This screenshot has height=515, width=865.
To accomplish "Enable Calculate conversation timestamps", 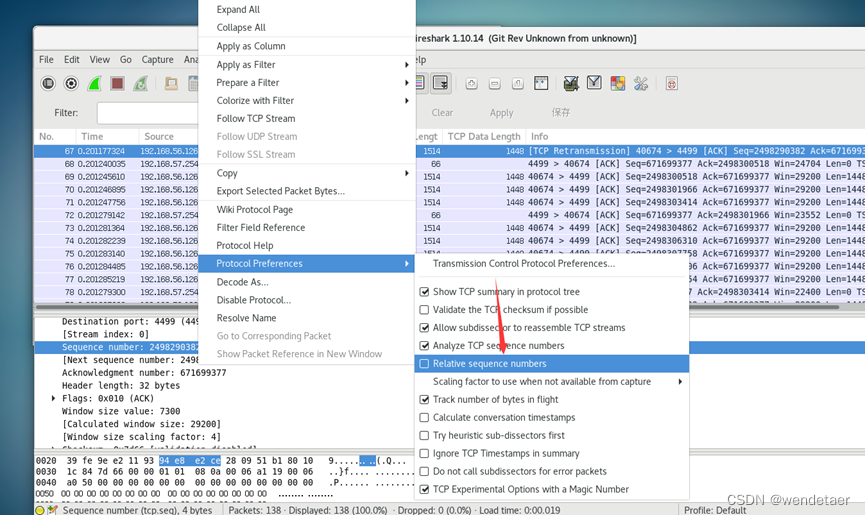I will [x=424, y=417].
